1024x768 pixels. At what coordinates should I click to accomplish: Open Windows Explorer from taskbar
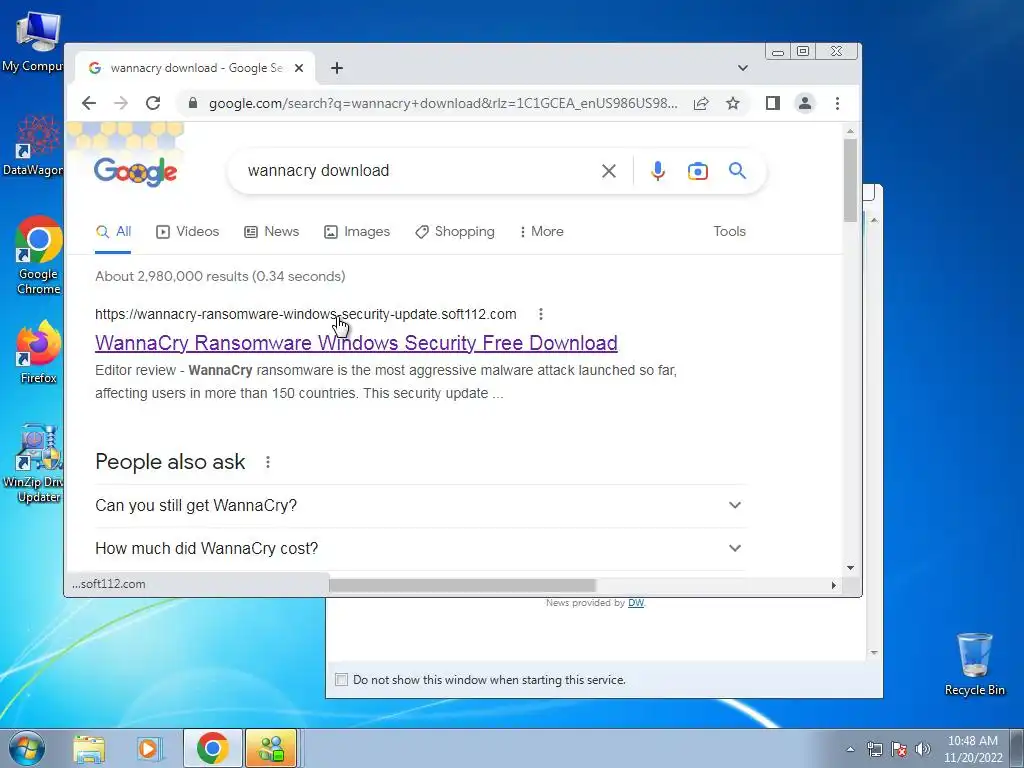89,748
